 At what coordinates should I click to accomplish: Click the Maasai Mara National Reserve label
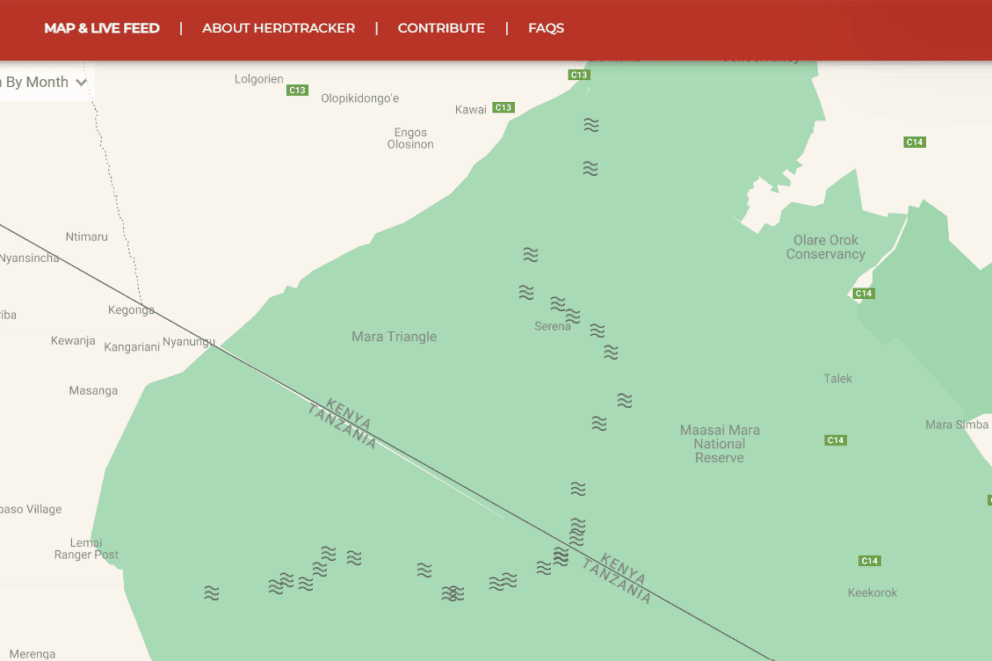pos(719,444)
